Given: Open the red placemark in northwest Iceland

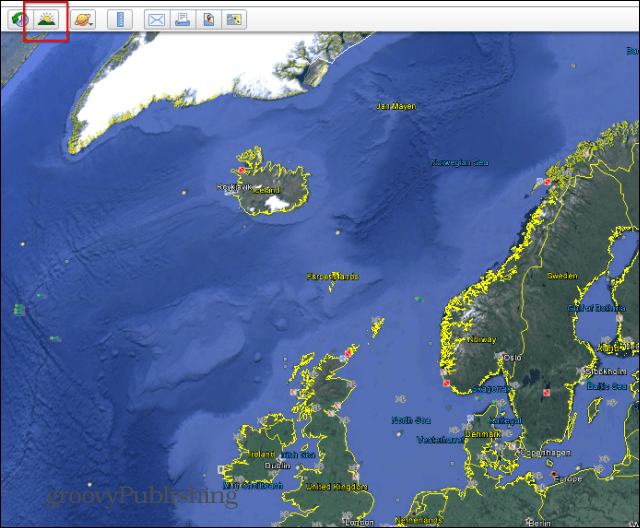Looking at the screenshot, I should [242, 170].
